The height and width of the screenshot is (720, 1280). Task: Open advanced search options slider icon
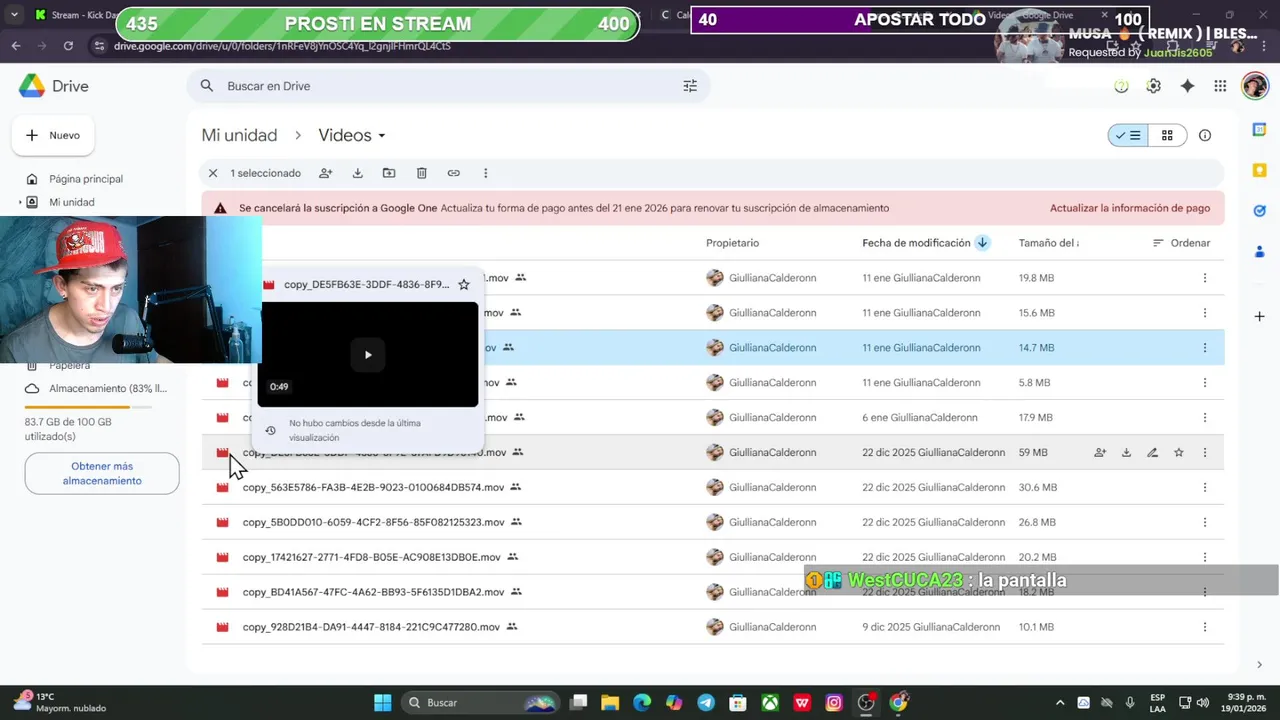690,86
